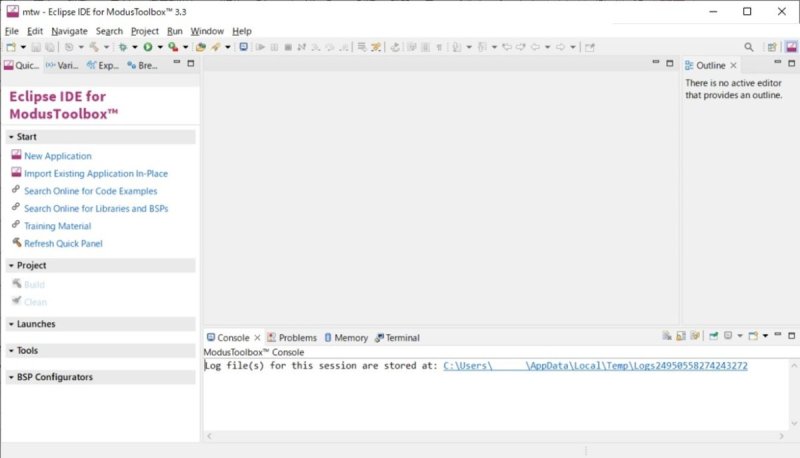Click the External Tools run icon
The image size is (800, 458).
point(173,47)
